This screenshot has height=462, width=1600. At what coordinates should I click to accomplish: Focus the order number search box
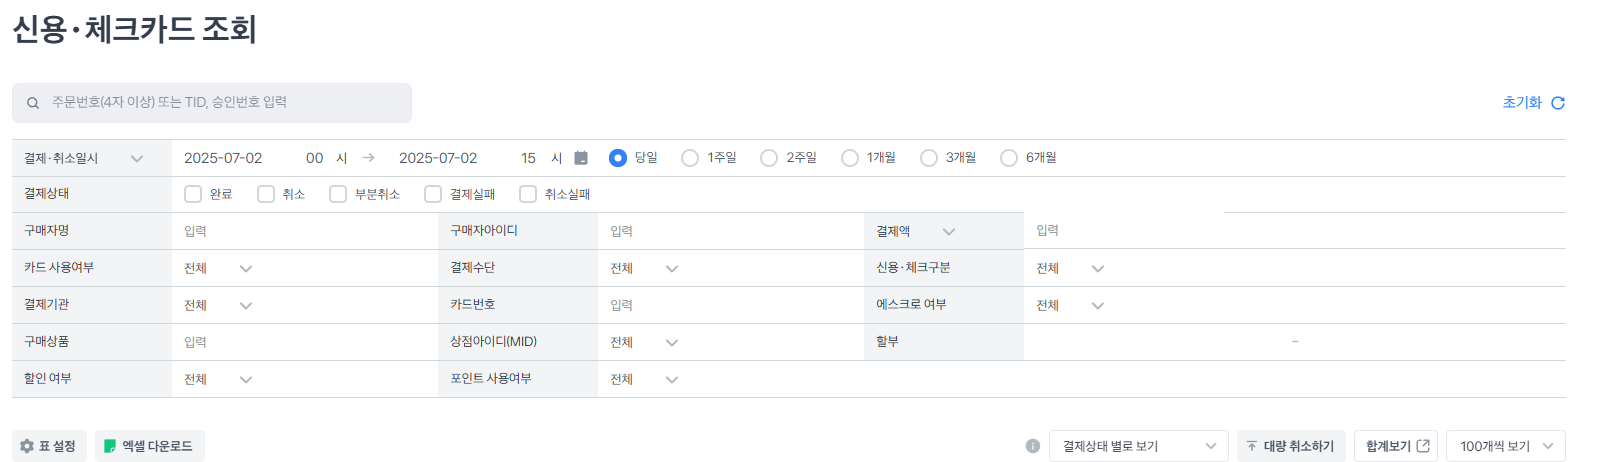[x=212, y=103]
